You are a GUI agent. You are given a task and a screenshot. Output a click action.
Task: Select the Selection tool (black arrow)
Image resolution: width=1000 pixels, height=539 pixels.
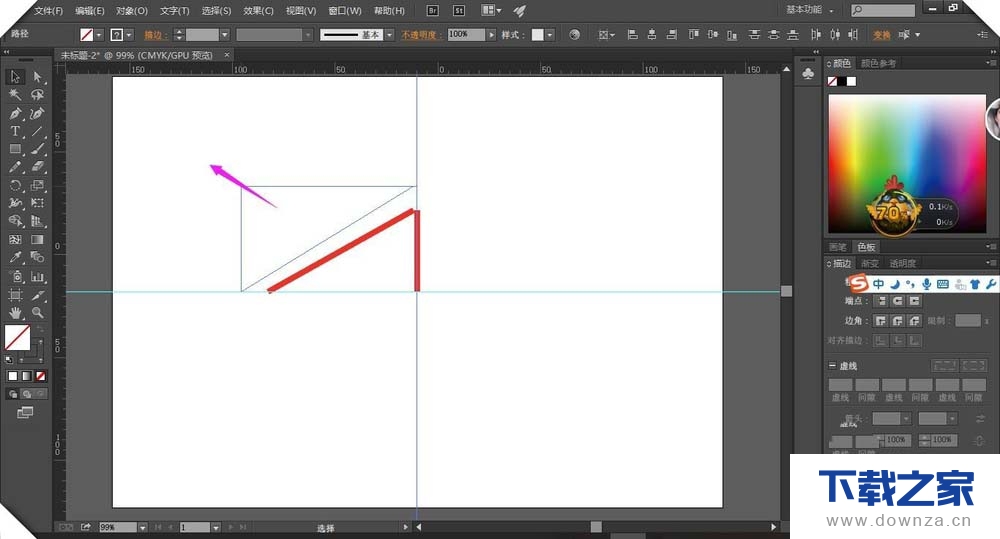(15, 77)
